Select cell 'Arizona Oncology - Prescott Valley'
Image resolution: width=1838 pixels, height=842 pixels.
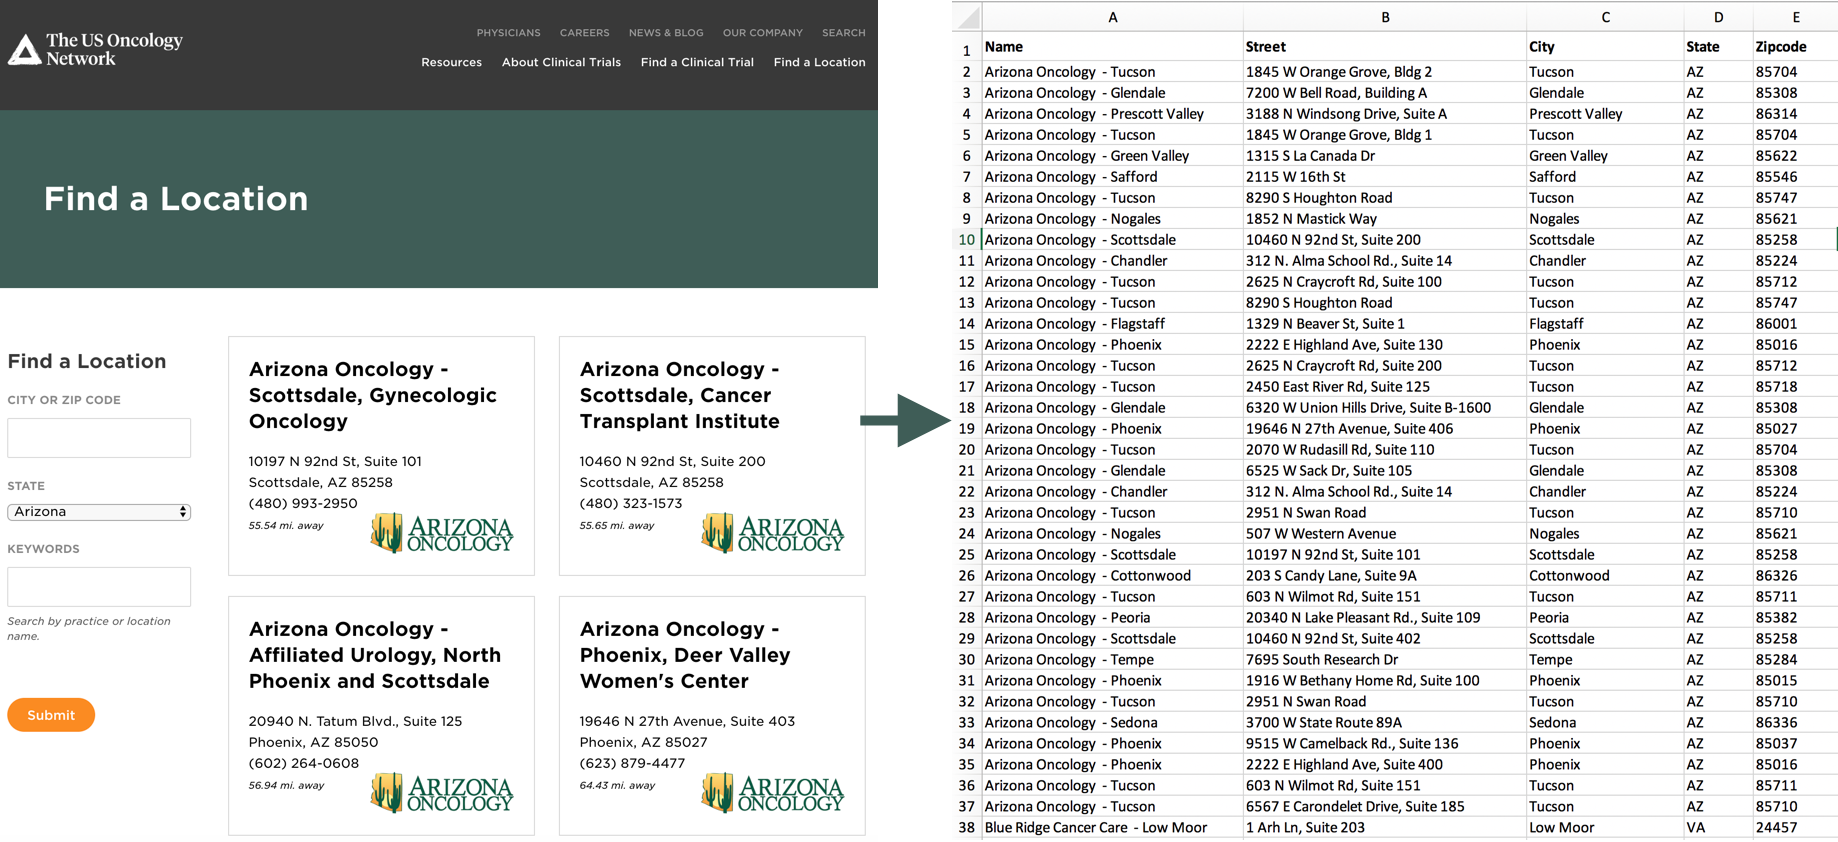(x=1112, y=114)
